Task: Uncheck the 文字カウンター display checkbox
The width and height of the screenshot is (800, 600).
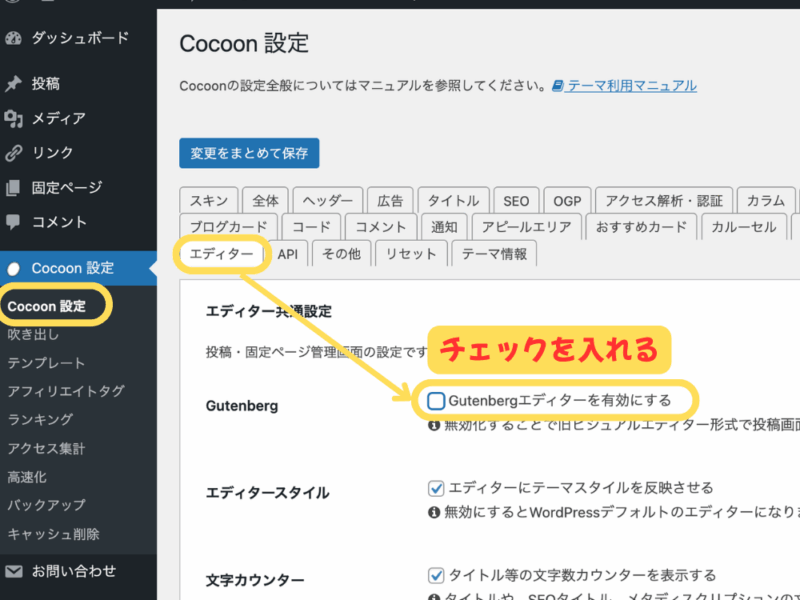Action: [x=436, y=574]
